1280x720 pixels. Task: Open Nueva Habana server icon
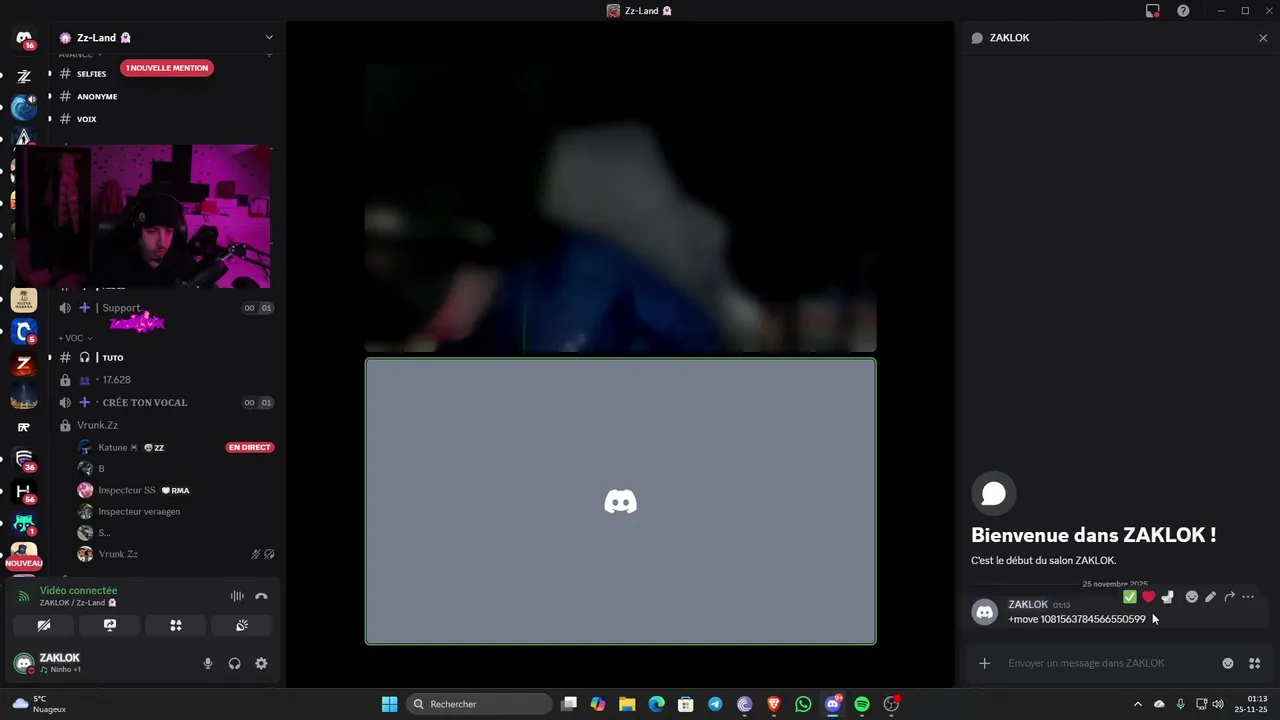[24, 299]
